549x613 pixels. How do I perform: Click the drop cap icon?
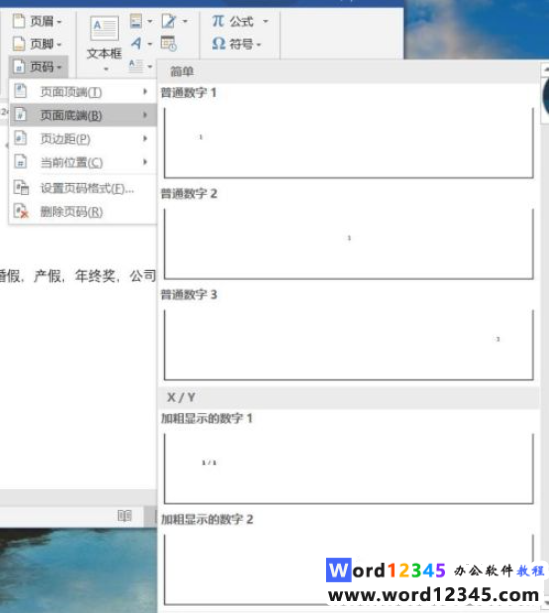pyautogui.click(x=136, y=65)
